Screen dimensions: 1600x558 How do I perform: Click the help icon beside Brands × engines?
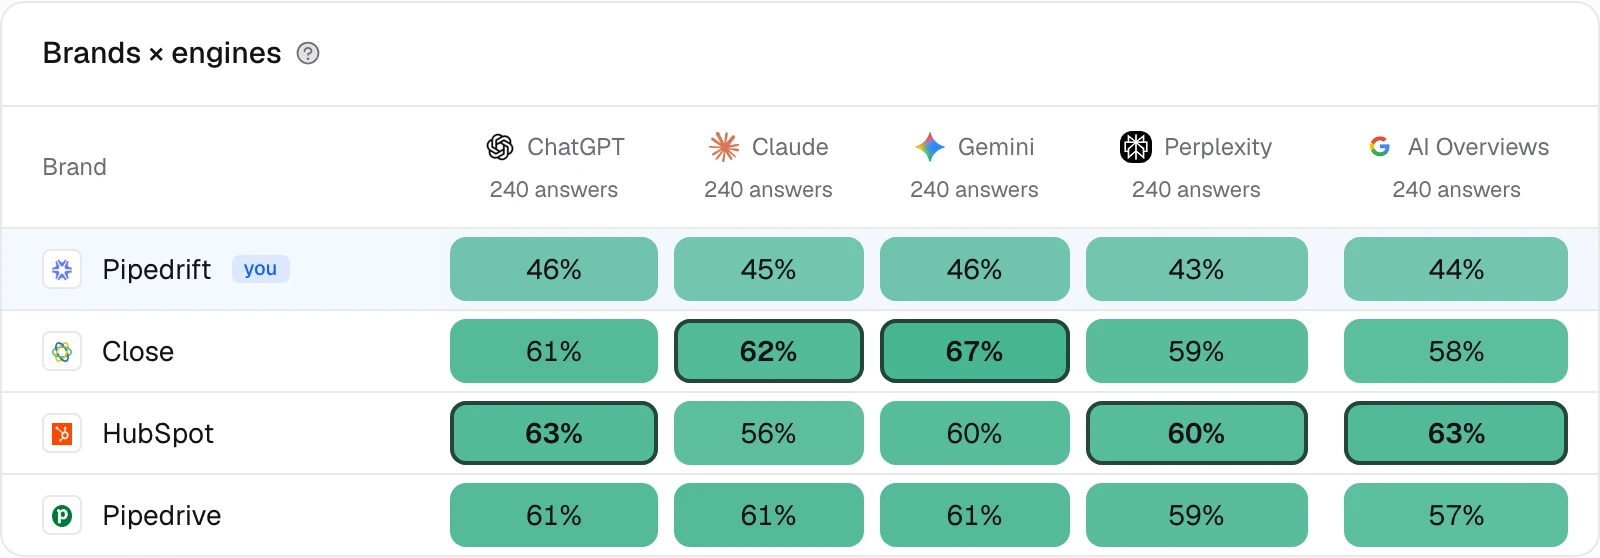click(308, 53)
